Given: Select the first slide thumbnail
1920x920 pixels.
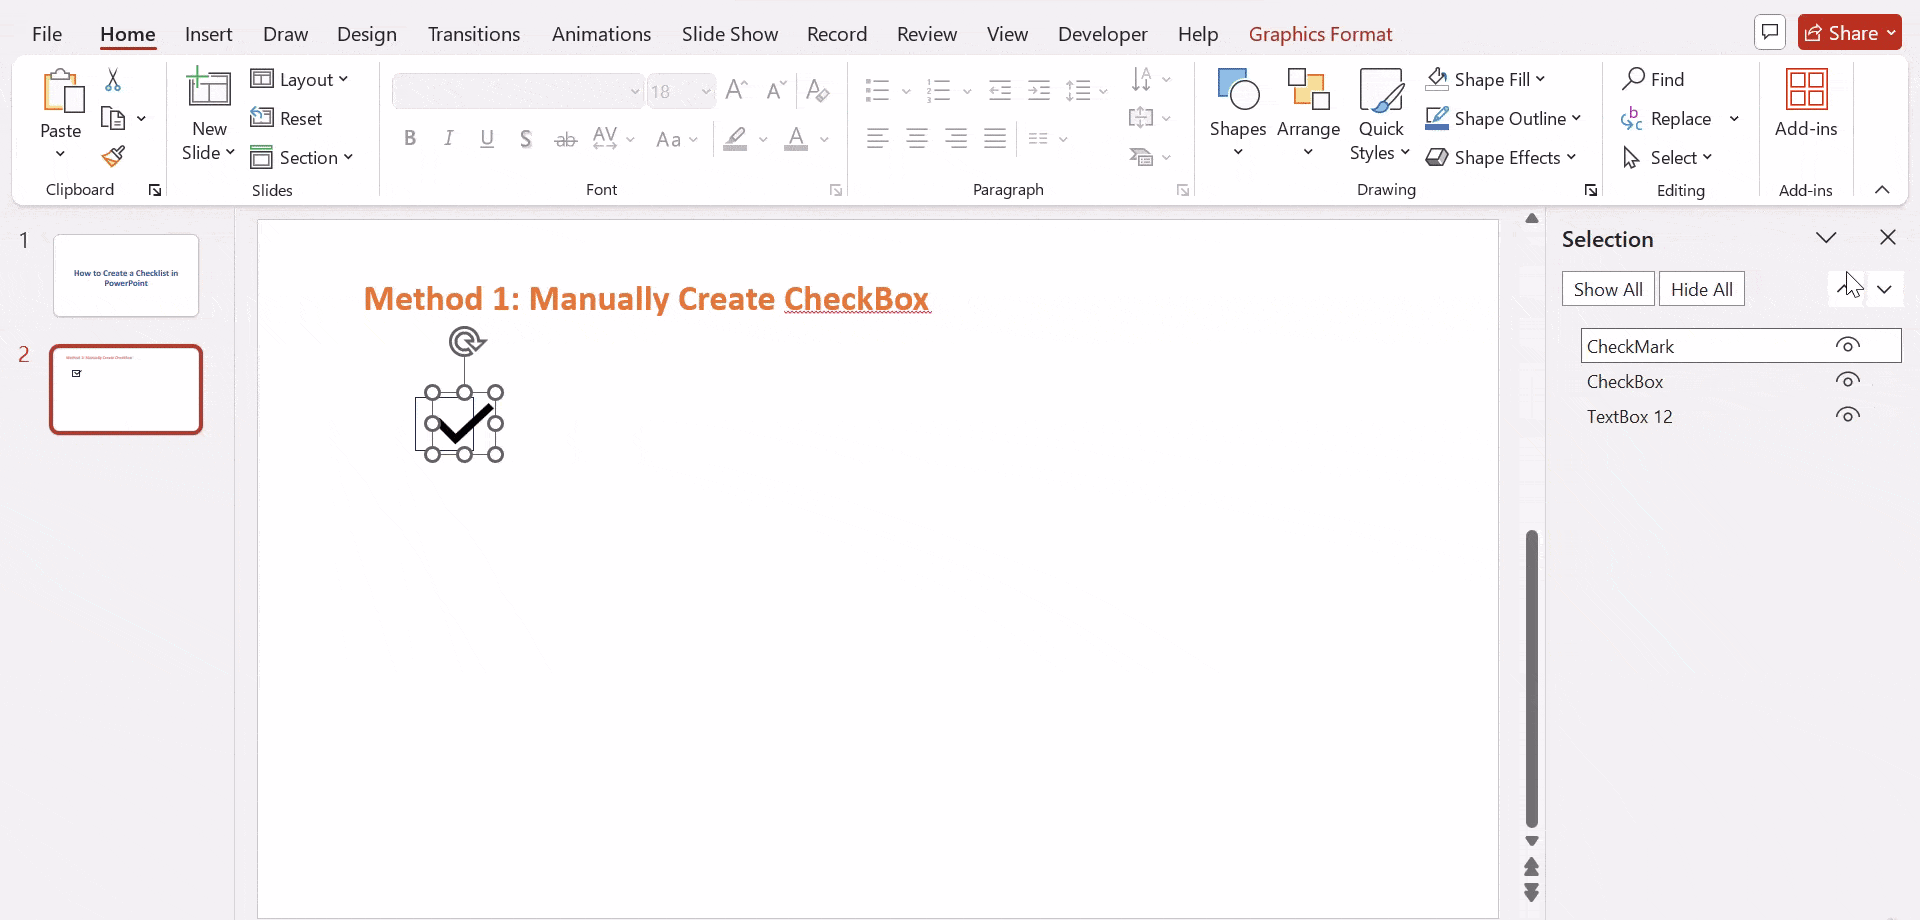Looking at the screenshot, I should [x=125, y=274].
